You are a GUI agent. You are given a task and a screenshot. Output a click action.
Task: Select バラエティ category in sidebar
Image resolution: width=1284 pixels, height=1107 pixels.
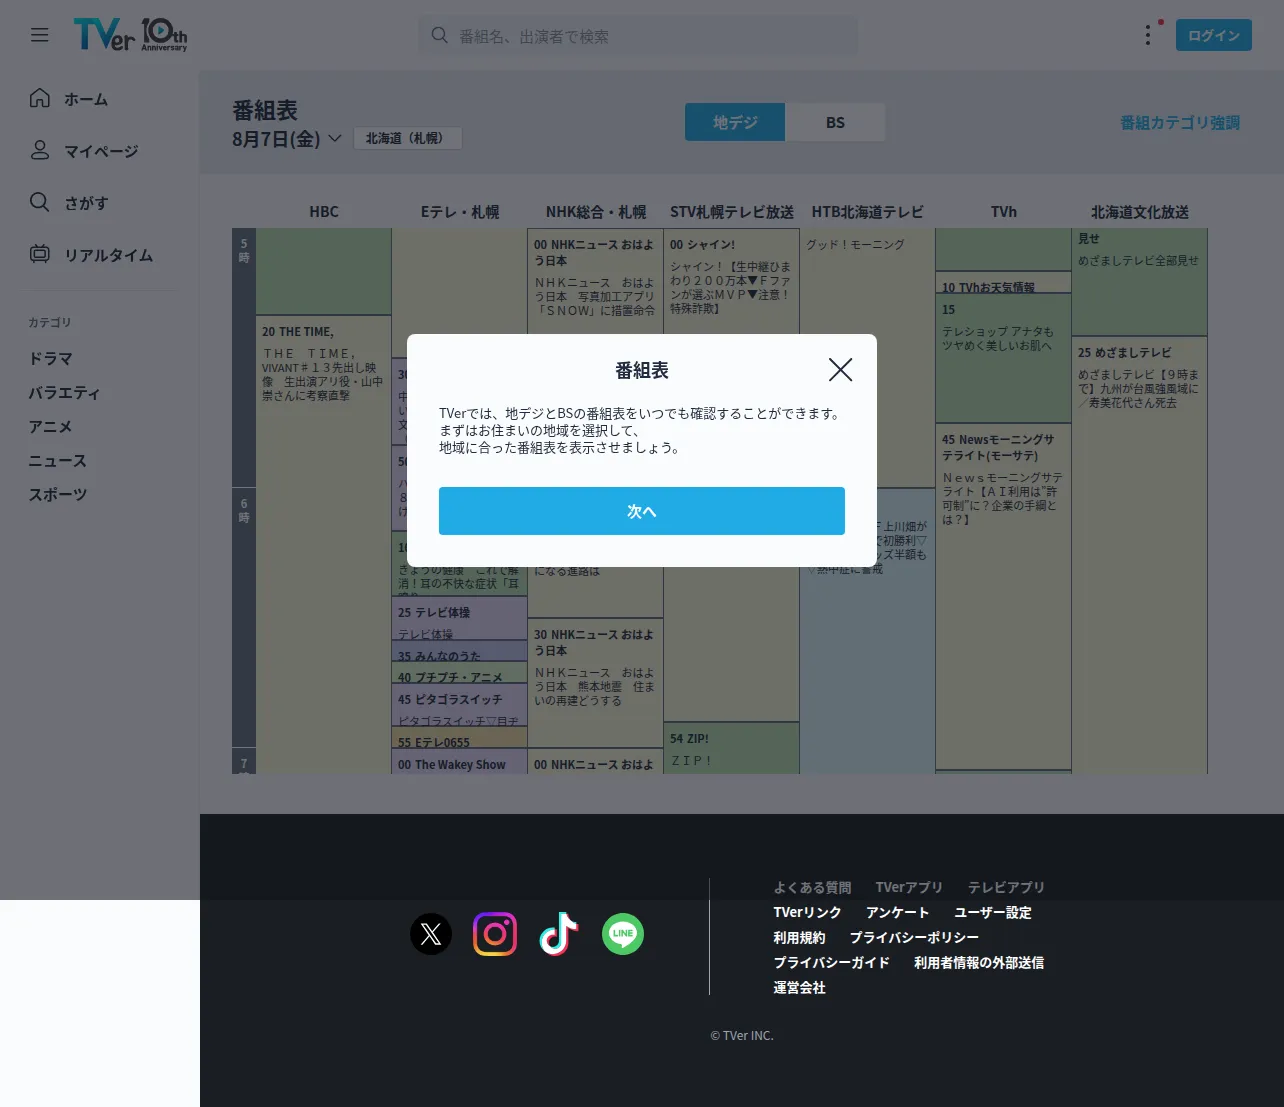point(65,392)
